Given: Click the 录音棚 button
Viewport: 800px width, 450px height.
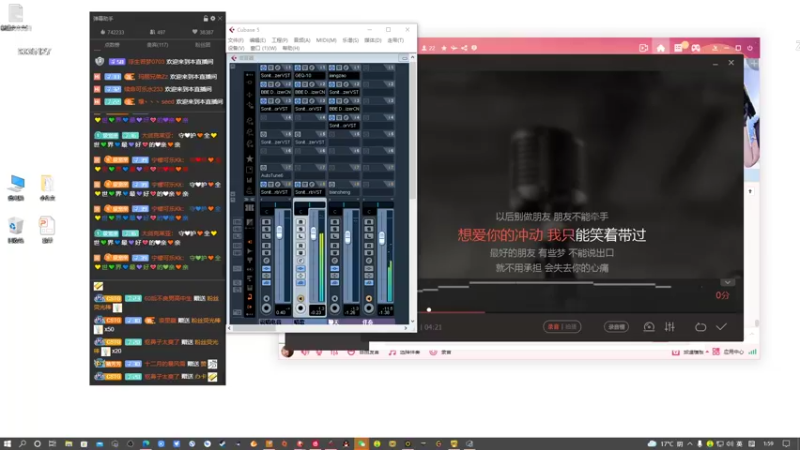Looking at the screenshot, I should coord(616,327).
